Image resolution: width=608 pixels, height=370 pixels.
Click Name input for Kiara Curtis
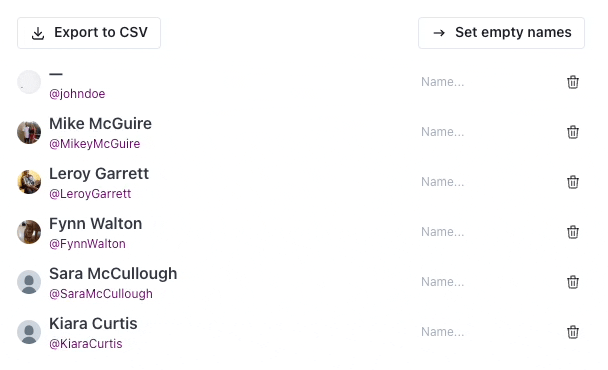pos(487,332)
